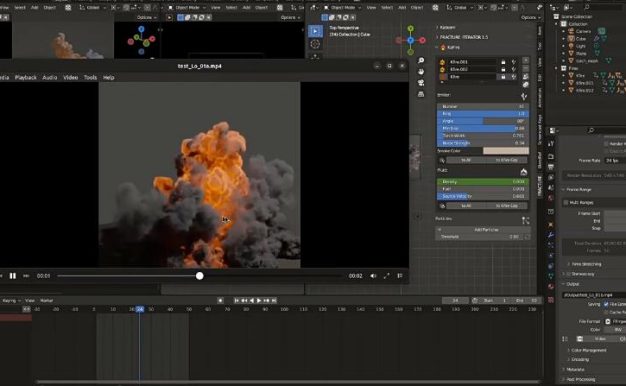
Task: Enable the Multi Ranges checkbox
Action: point(566,202)
